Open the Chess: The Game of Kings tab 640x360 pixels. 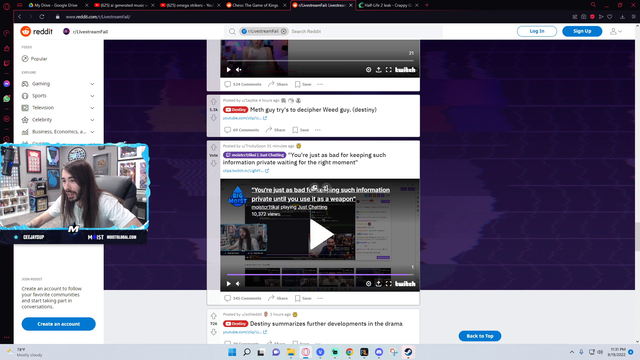point(256,5)
